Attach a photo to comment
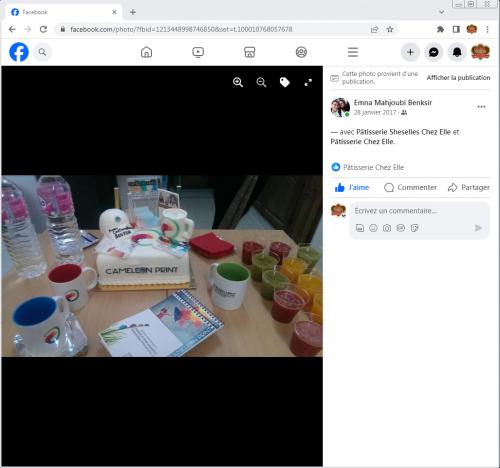The image size is (500, 468). click(x=387, y=228)
